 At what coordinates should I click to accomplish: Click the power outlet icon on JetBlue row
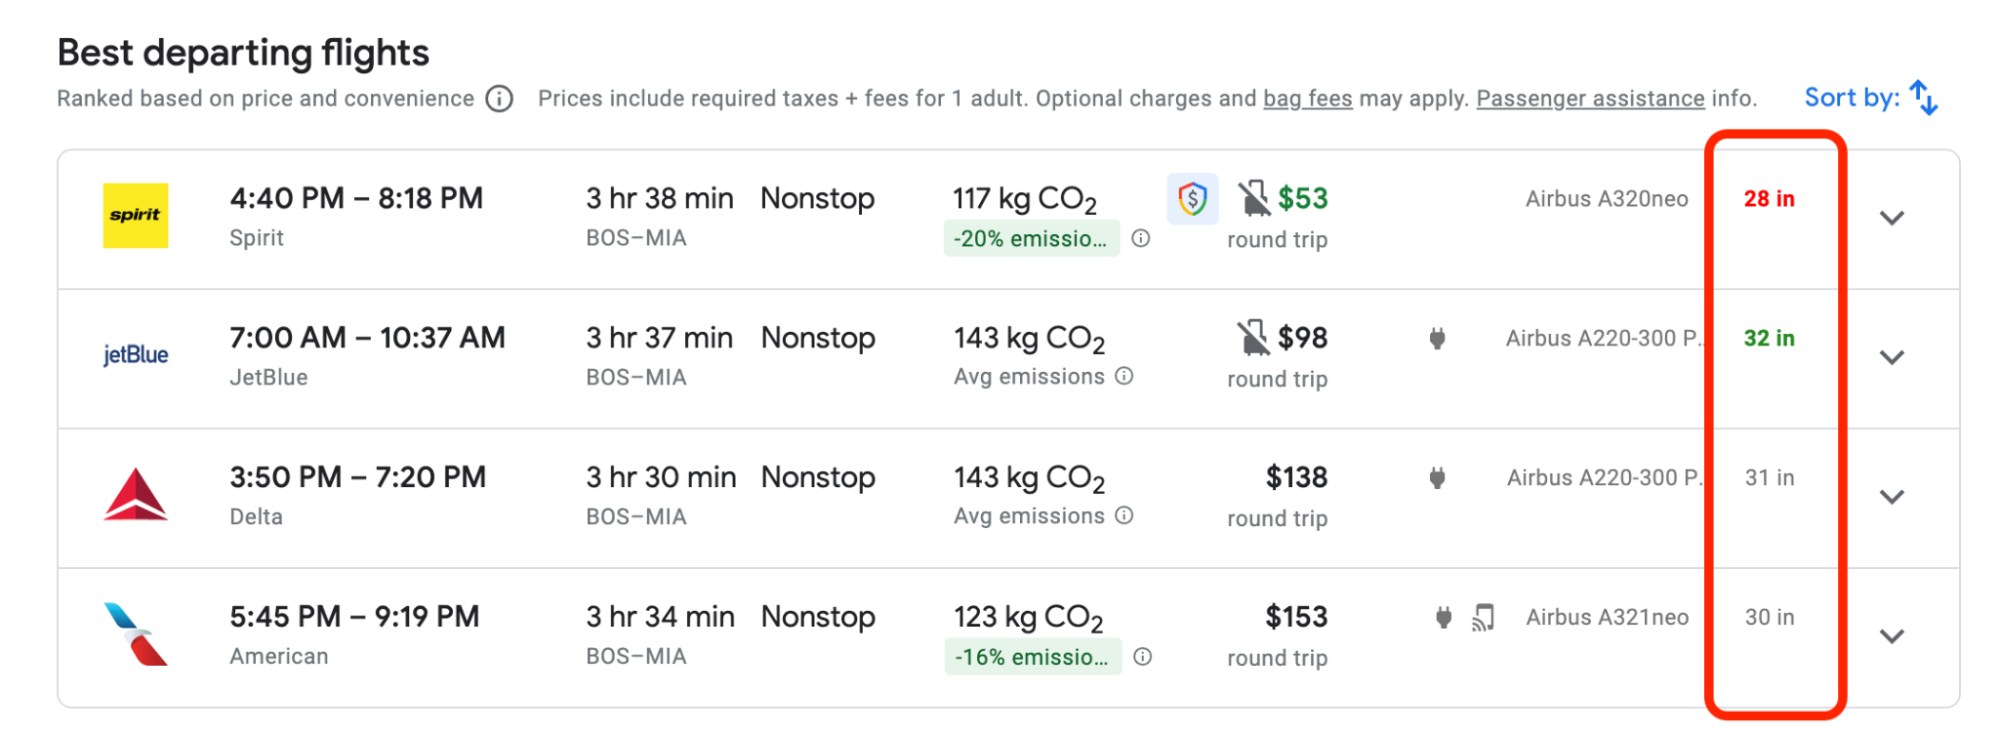click(x=1437, y=339)
